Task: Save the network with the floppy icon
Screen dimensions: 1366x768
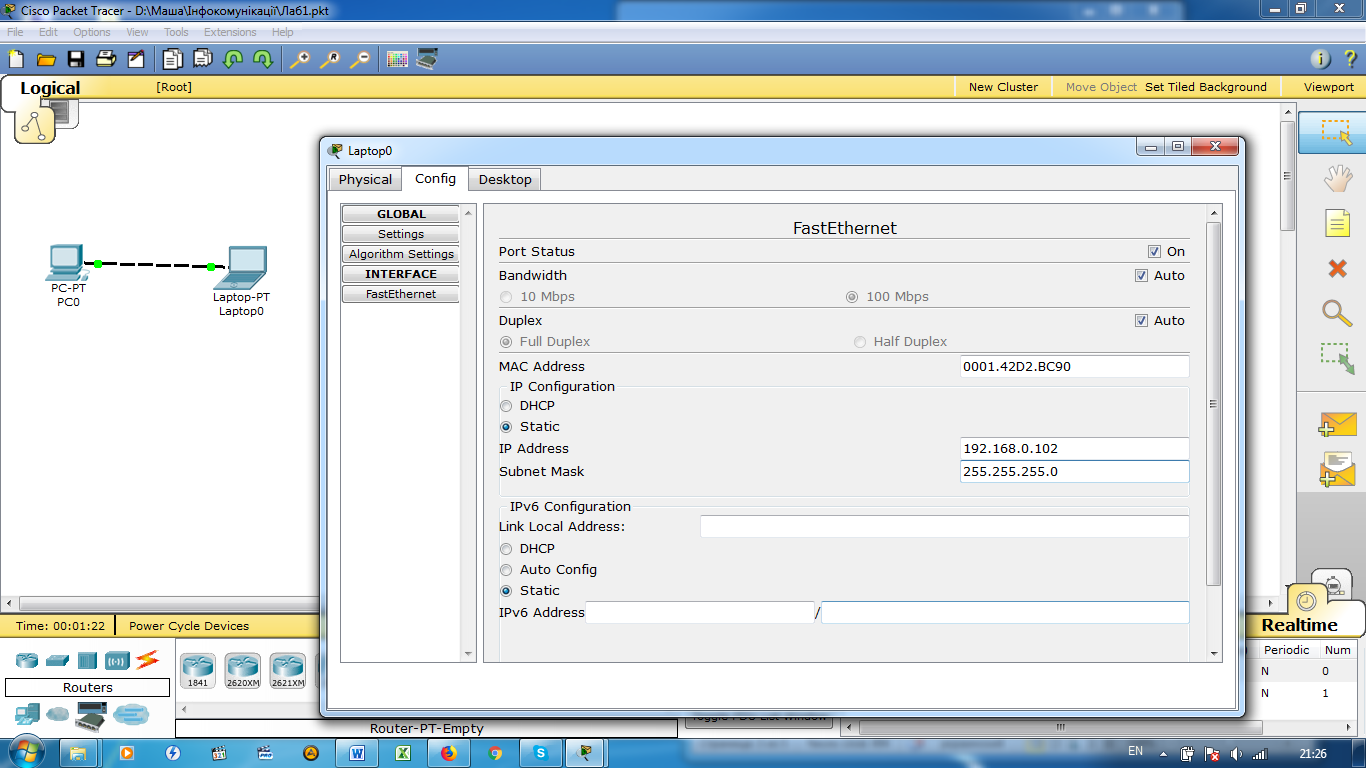Action: [x=76, y=59]
